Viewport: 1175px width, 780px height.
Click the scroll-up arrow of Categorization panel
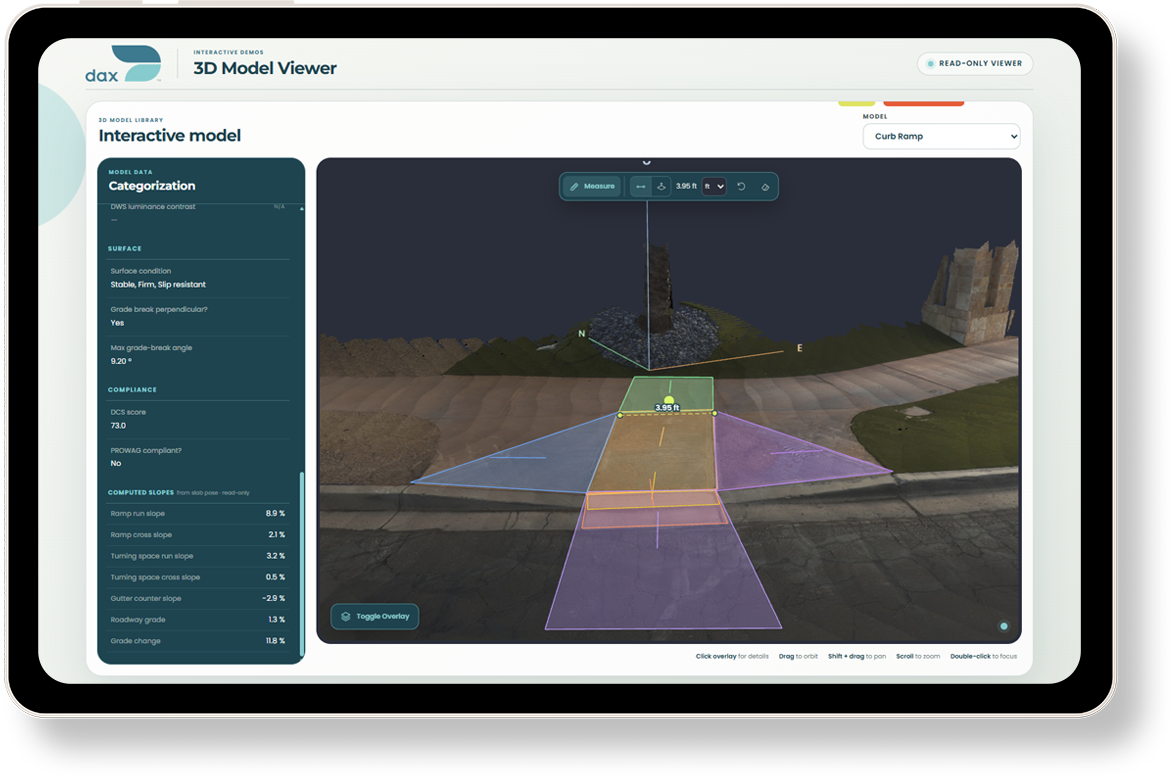(302, 209)
